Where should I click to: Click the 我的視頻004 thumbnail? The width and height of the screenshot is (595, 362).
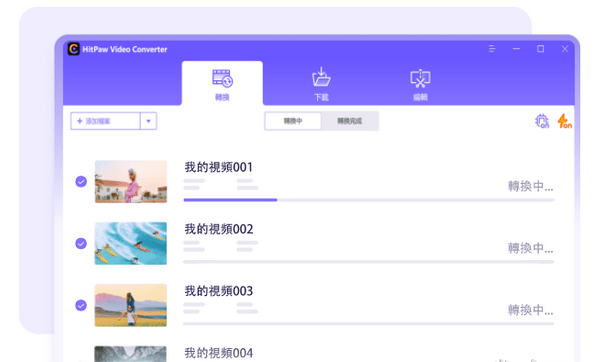click(131, 354)
